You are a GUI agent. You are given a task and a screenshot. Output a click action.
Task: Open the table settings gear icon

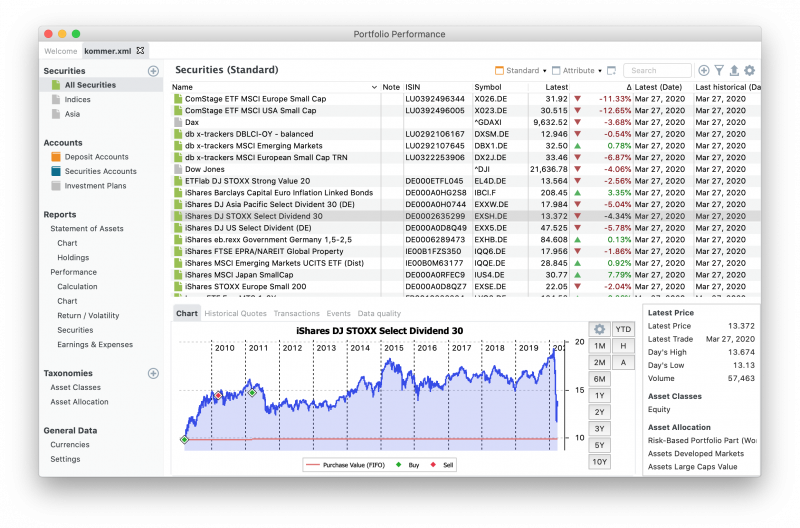point(749,70)
